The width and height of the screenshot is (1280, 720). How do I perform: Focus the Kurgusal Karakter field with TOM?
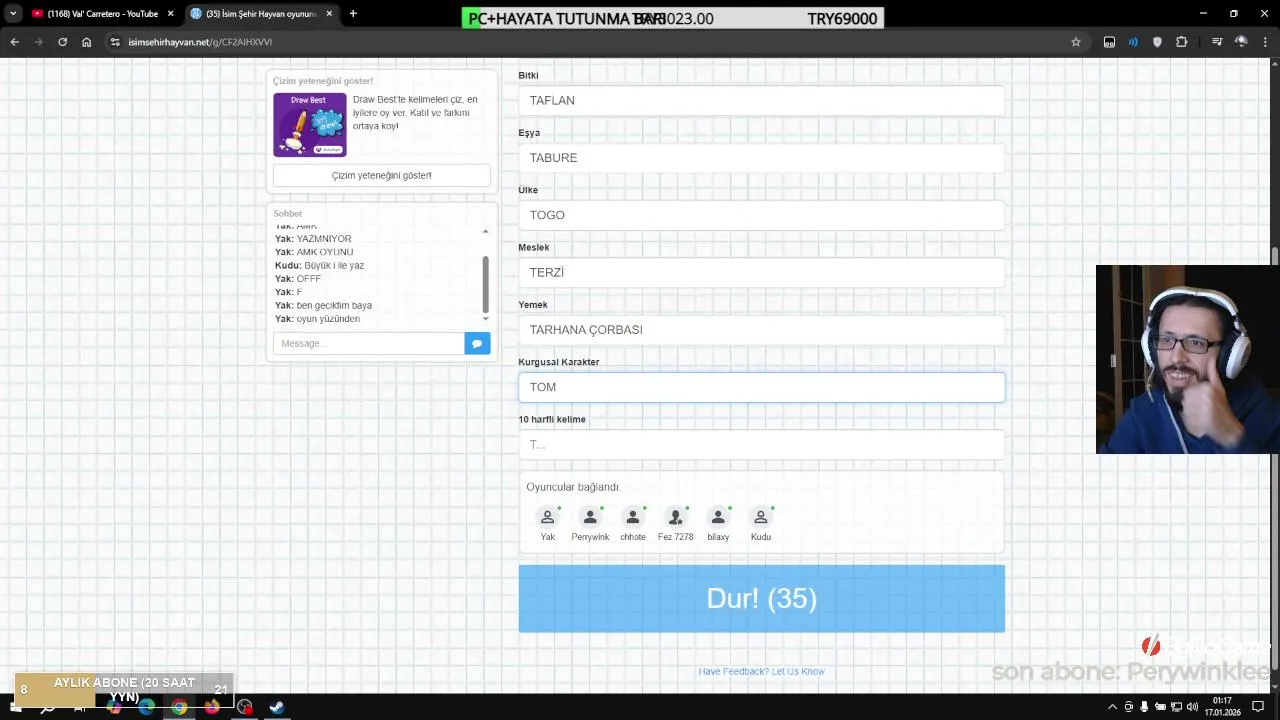pyautogui.click(x=761, y=387)
